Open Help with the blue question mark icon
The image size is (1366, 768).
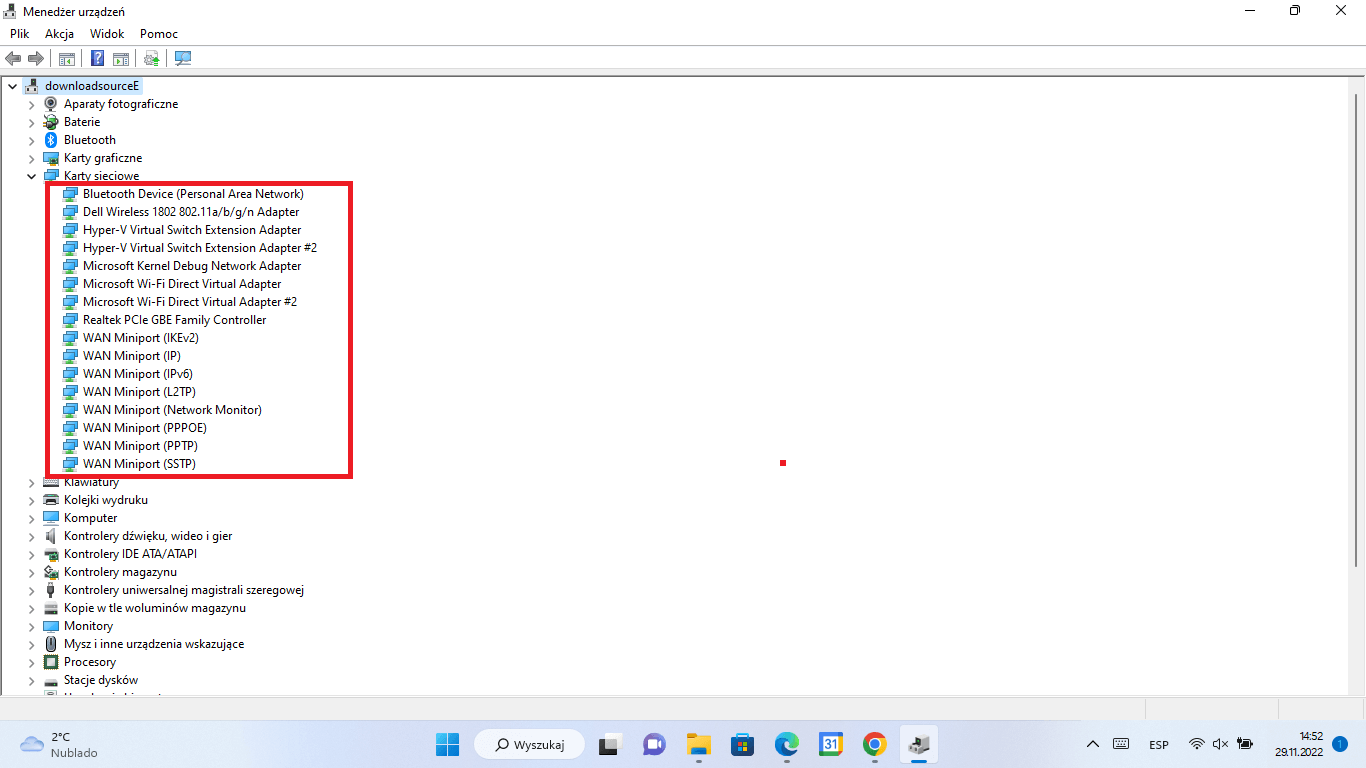coord(98,58)
